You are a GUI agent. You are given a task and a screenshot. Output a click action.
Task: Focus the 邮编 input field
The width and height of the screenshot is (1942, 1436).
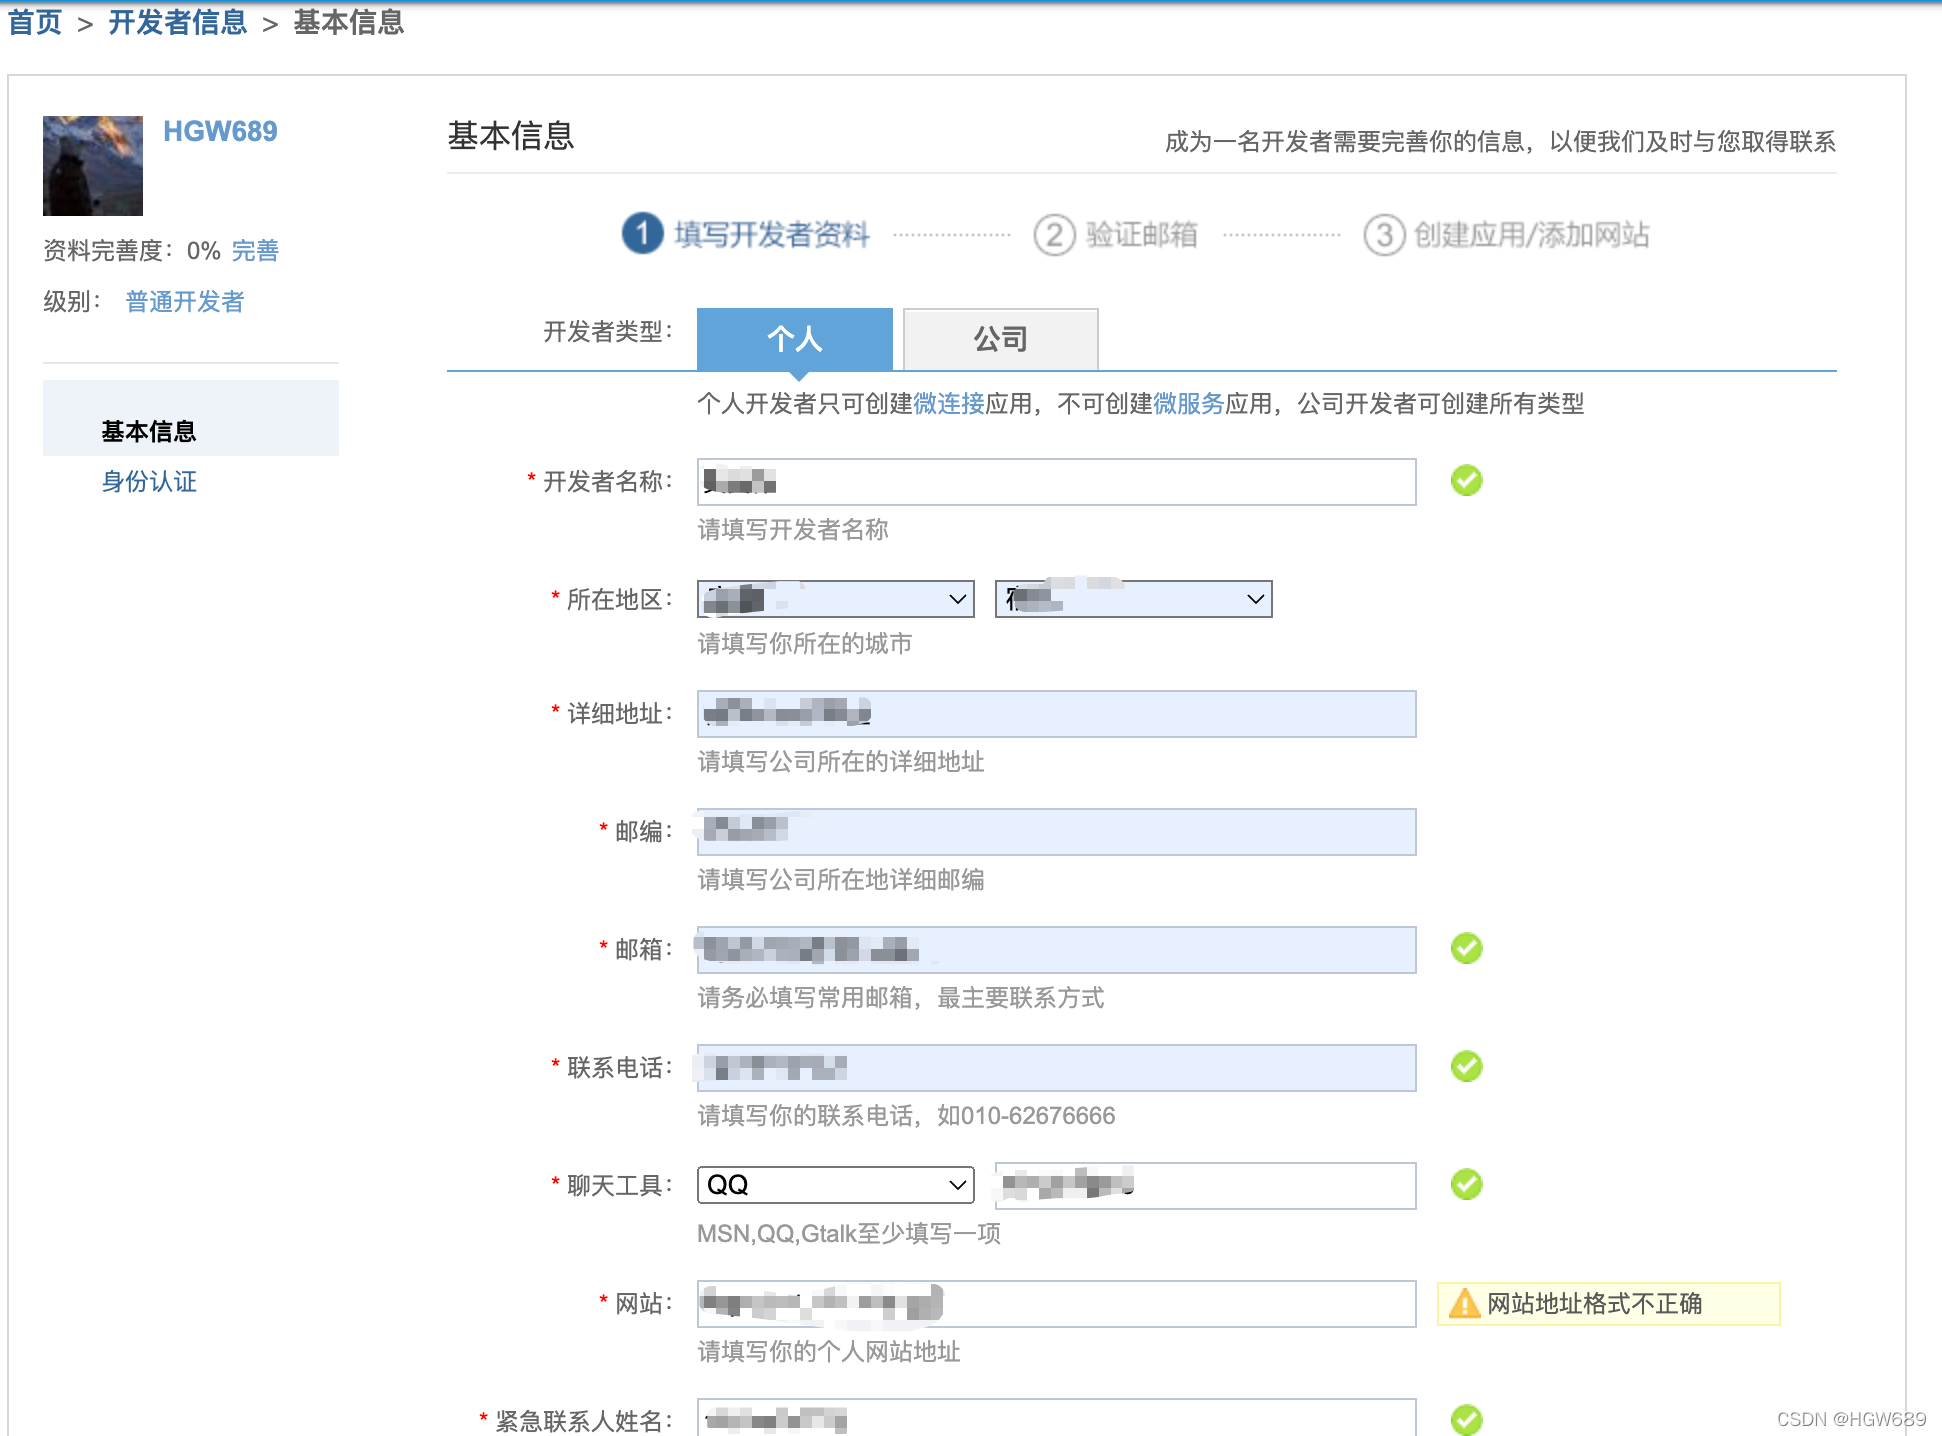(1057, 832)
